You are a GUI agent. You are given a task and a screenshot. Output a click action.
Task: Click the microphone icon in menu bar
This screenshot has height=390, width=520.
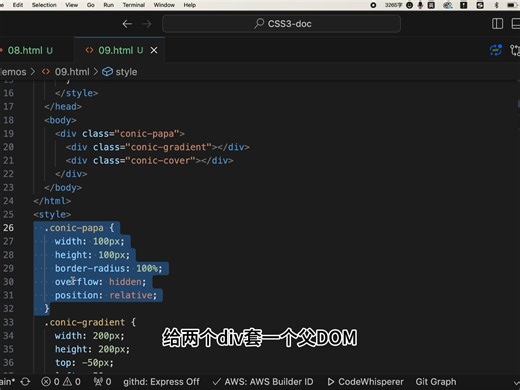(x=420, y=5)
